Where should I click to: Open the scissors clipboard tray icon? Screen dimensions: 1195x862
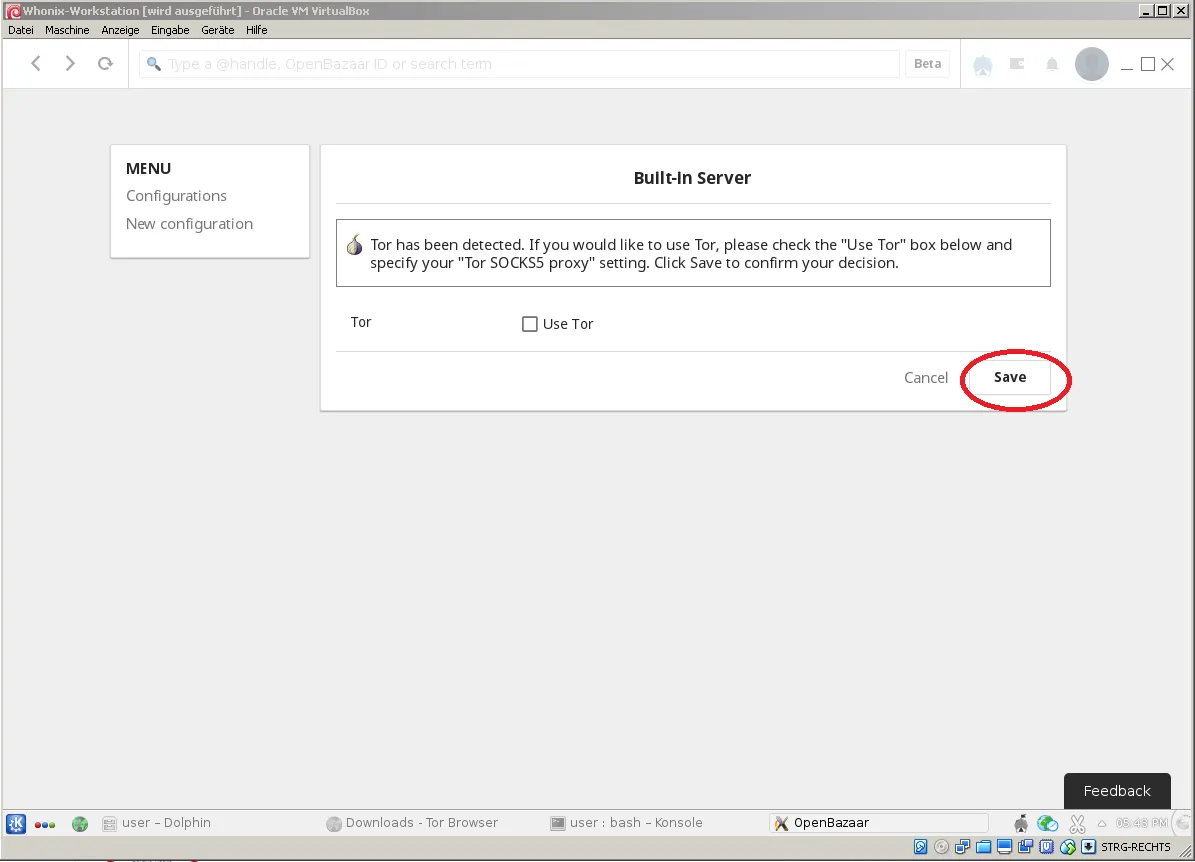tap(1077, 823)
